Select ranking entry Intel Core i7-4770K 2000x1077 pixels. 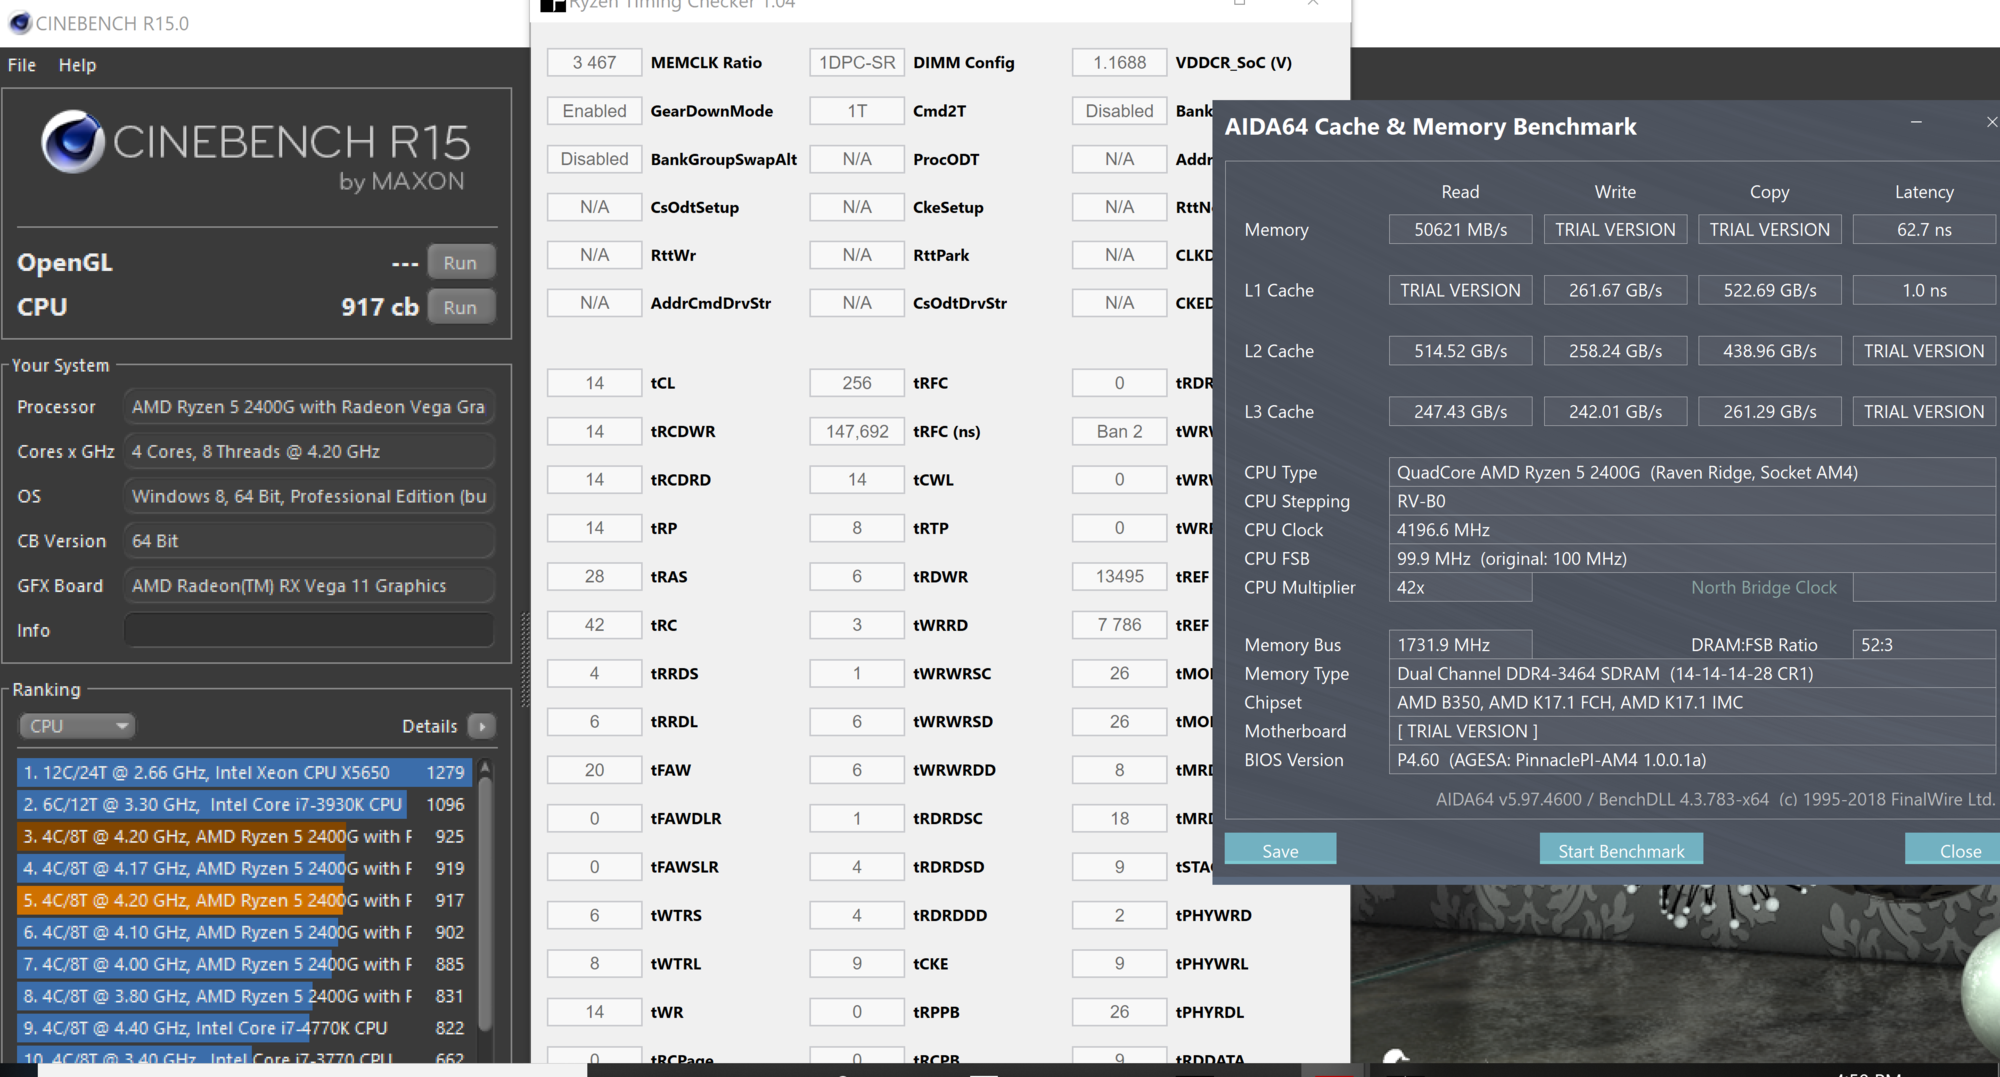(x=244, y=1028)
